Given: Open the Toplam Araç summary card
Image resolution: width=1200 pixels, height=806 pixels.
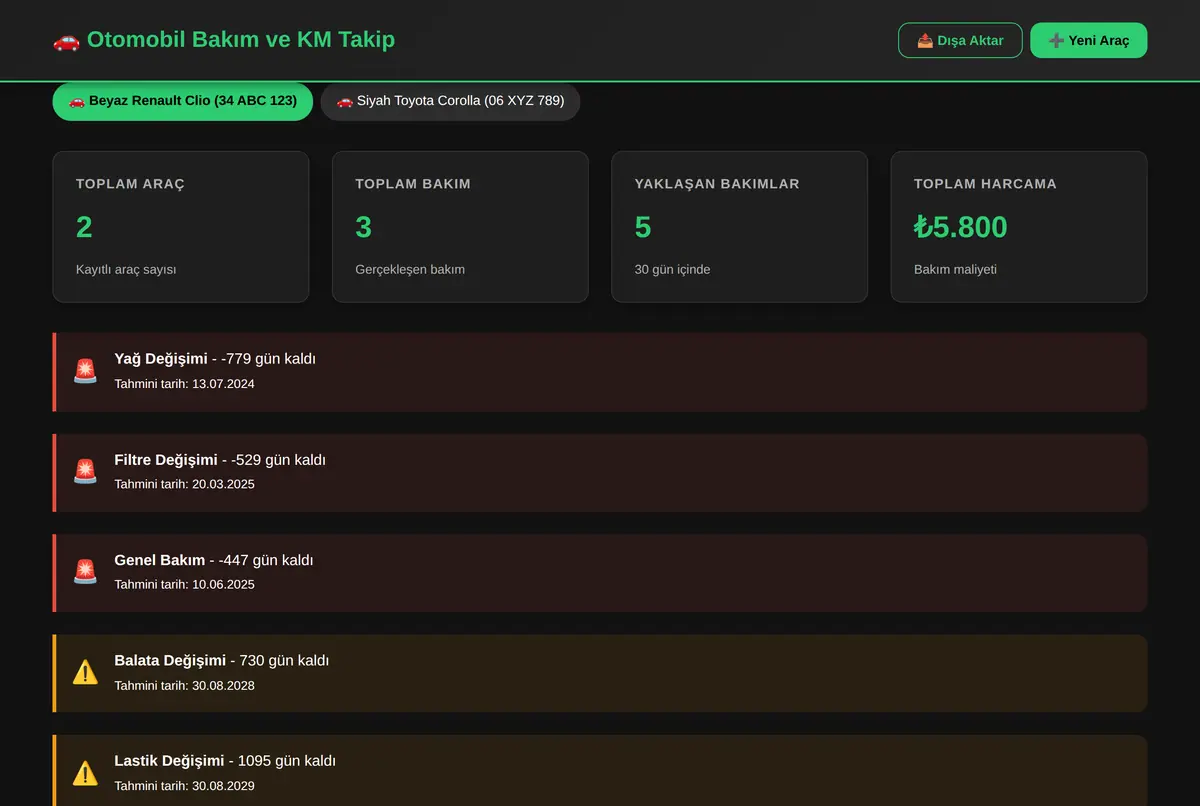Looking at the screenshot, I should 181,227.
